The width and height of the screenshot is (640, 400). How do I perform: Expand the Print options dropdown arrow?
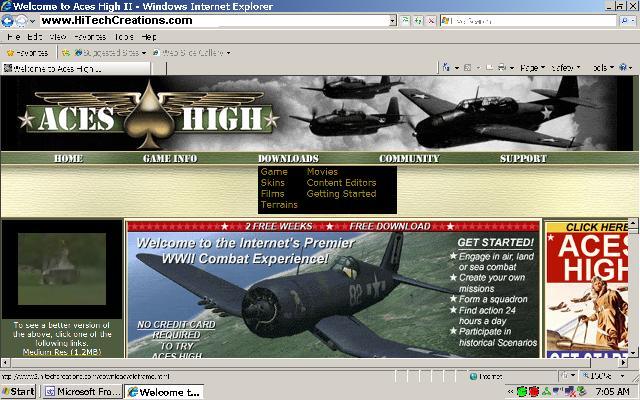511,68
